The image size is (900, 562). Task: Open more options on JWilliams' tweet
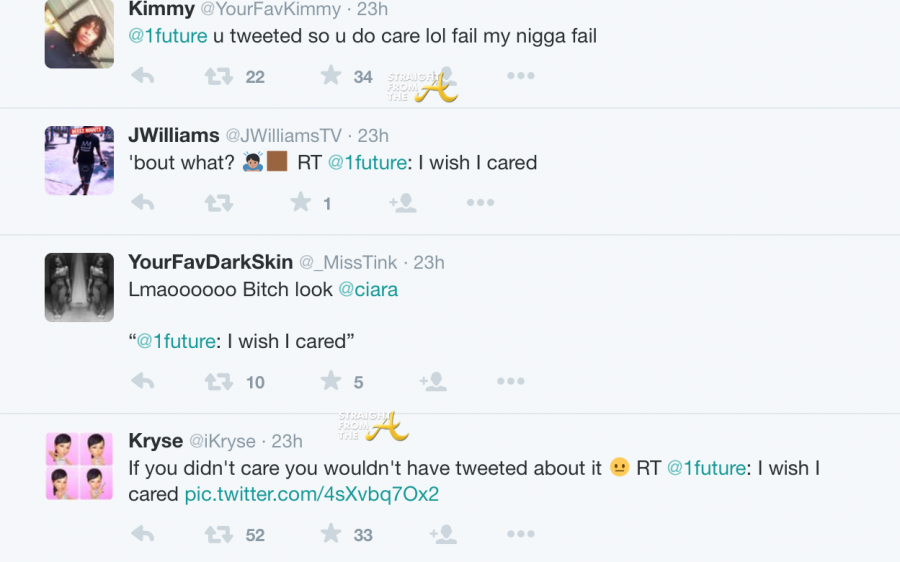(x=480, y=203)
